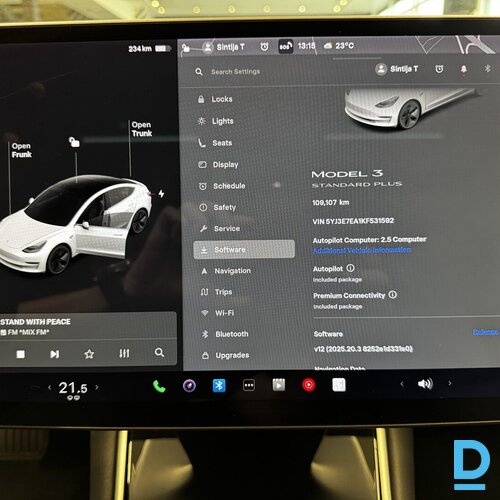Skip to the next station
The image size is (500, 500).
point(55,354)
